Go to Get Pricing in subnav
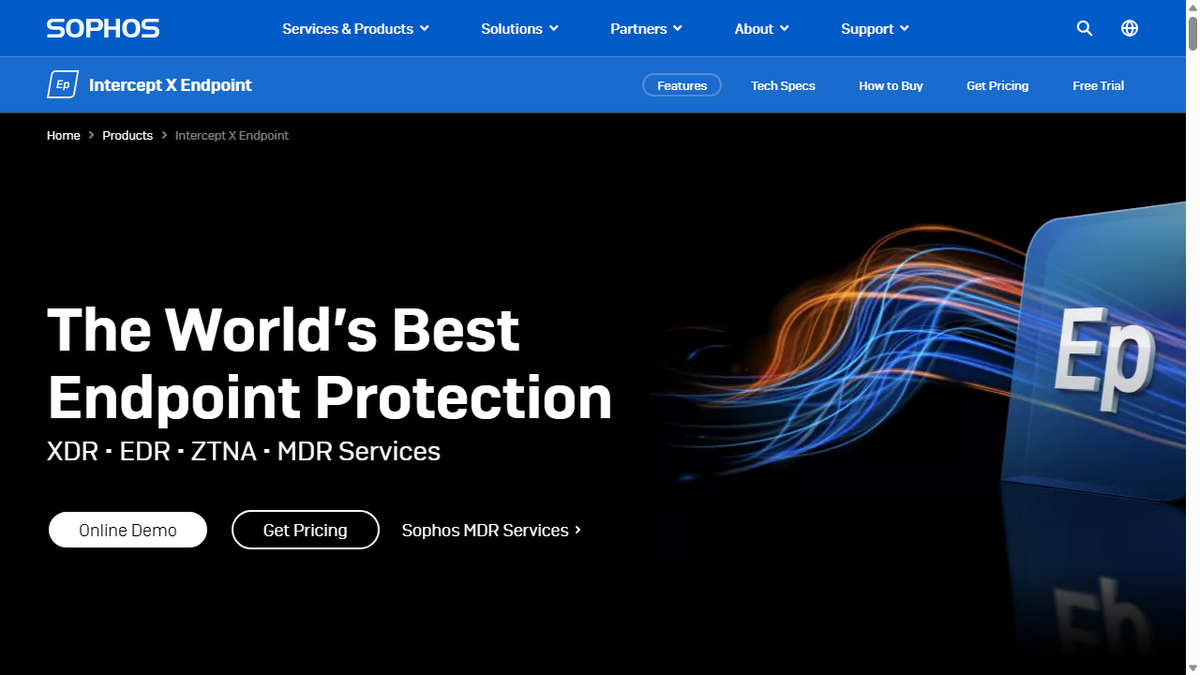 coord(997,86)
